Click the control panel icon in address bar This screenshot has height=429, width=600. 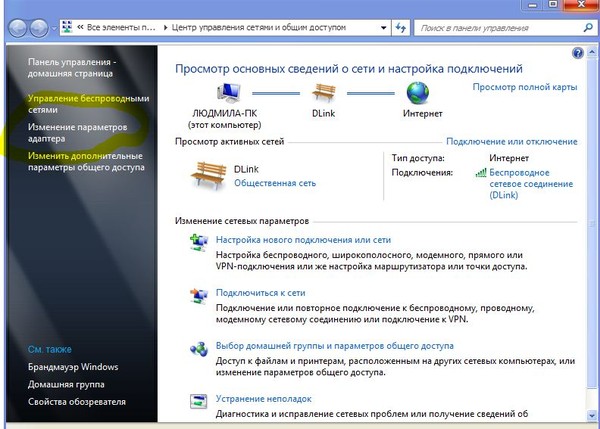[x=67, y=28]
